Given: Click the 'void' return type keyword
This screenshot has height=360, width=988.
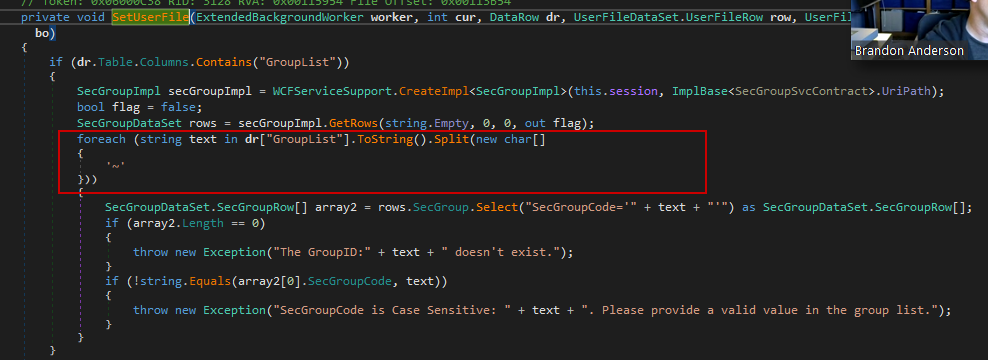Looking at the screenshot, I should (x=91, y=18).
